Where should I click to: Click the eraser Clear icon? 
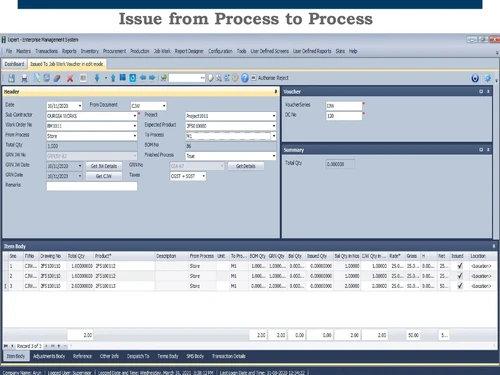pyautogui.click(x=57, y=78)
